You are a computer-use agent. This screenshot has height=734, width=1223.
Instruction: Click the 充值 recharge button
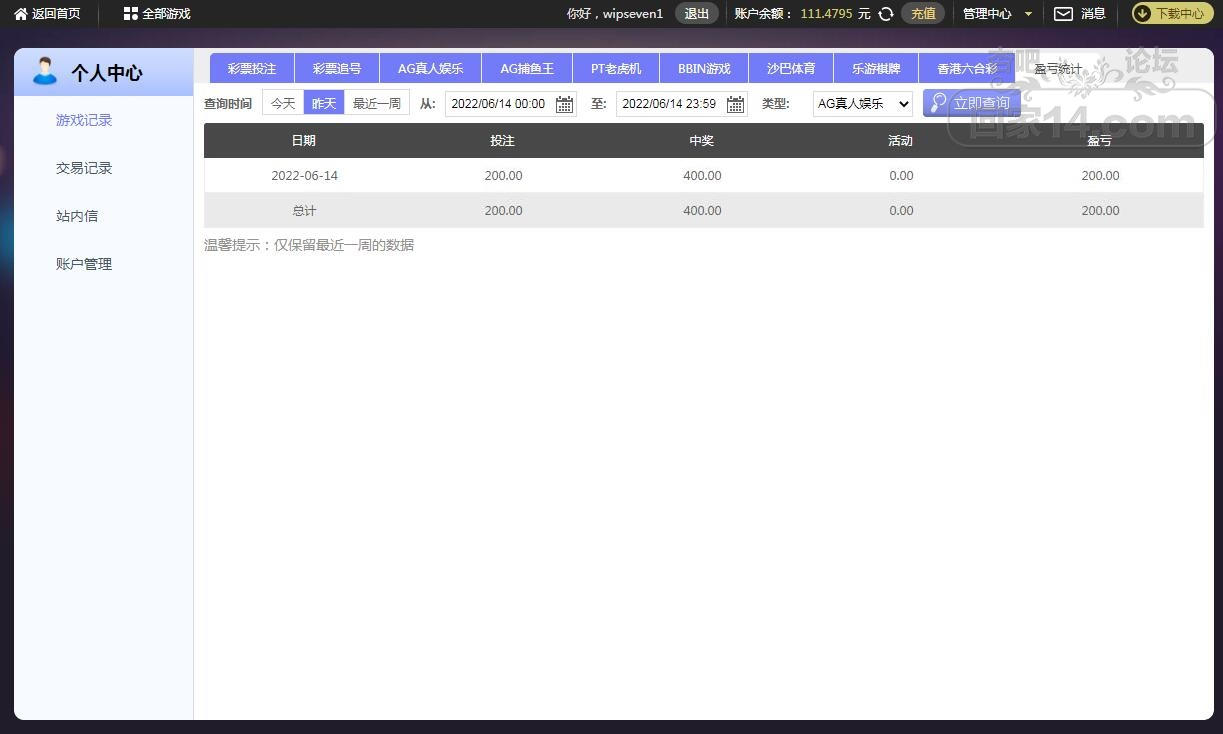pos(923,14)
